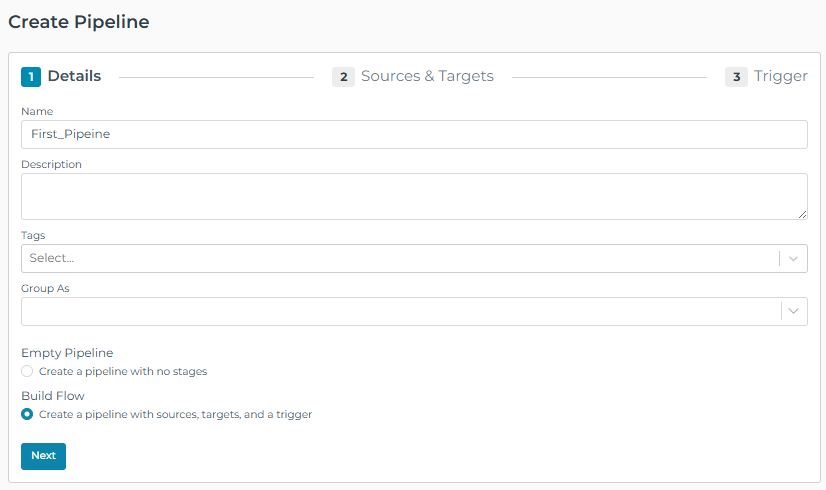826x490 pixels.
Task: Open the Tags dropdown chevron
Action: coord(793,258)
